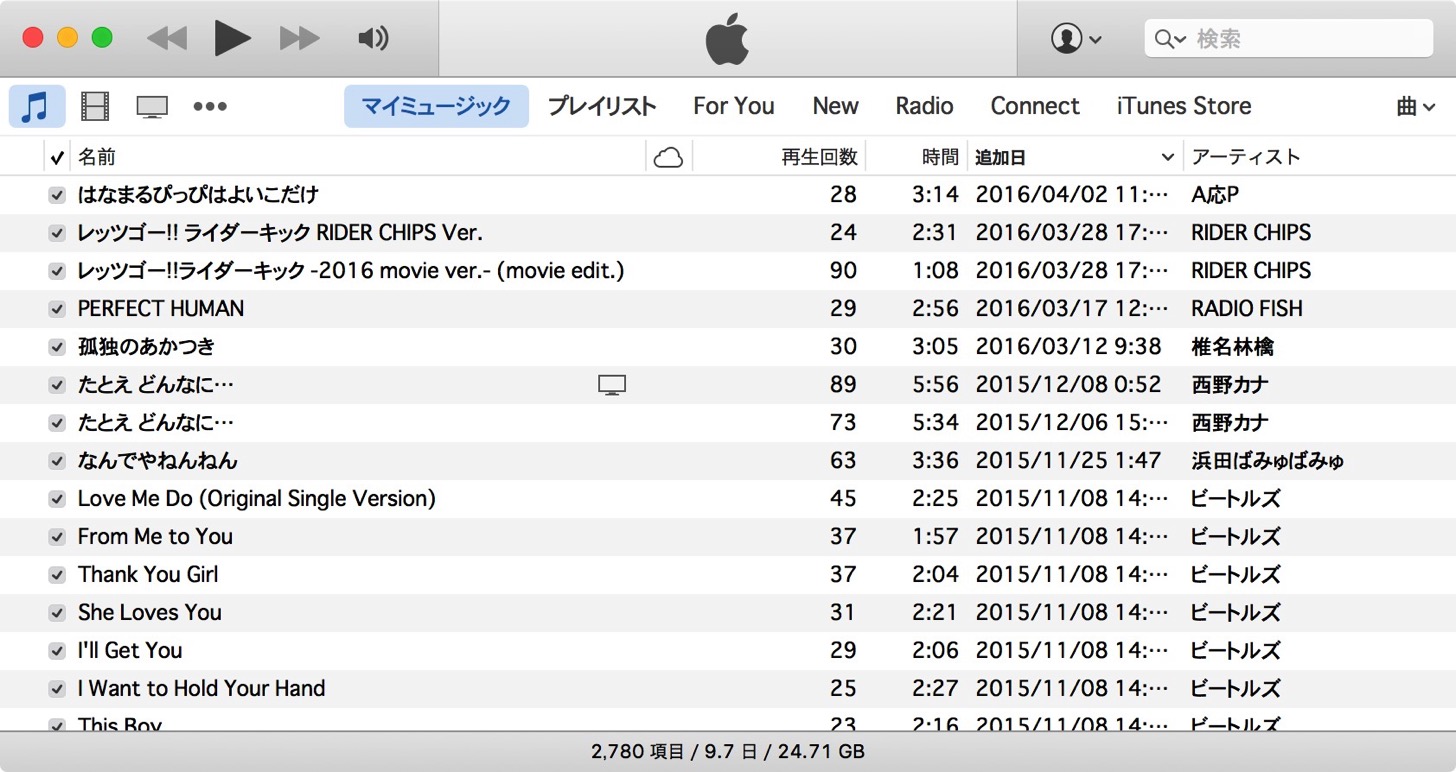Skip ahead with the fast-forward button
This screenshot has height=772, width=1456.
pyautogui.click(x=299, y=39)
